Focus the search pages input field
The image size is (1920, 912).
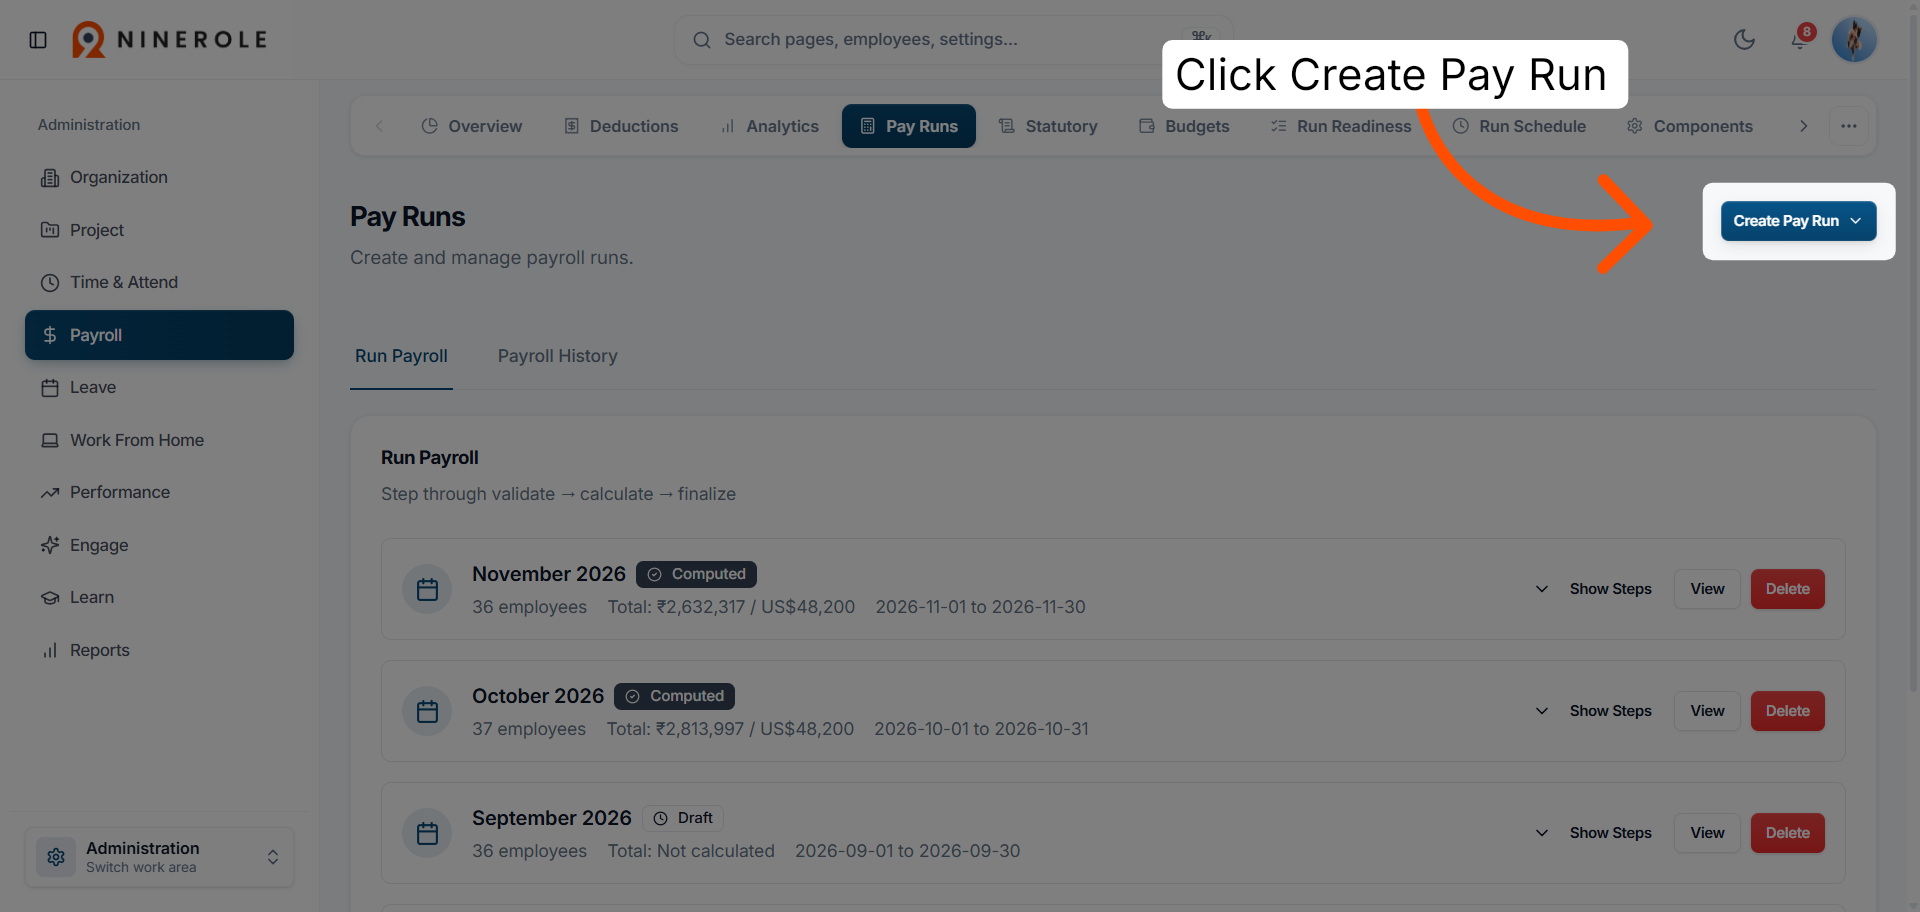pos(953,40)
